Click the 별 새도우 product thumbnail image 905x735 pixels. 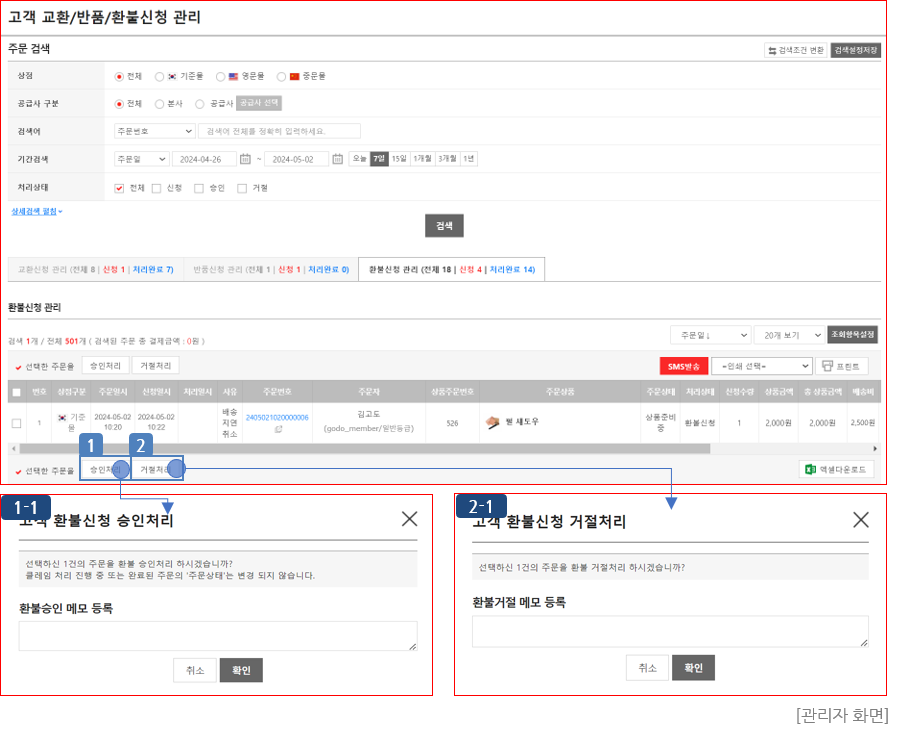click(x=492, y=422)
